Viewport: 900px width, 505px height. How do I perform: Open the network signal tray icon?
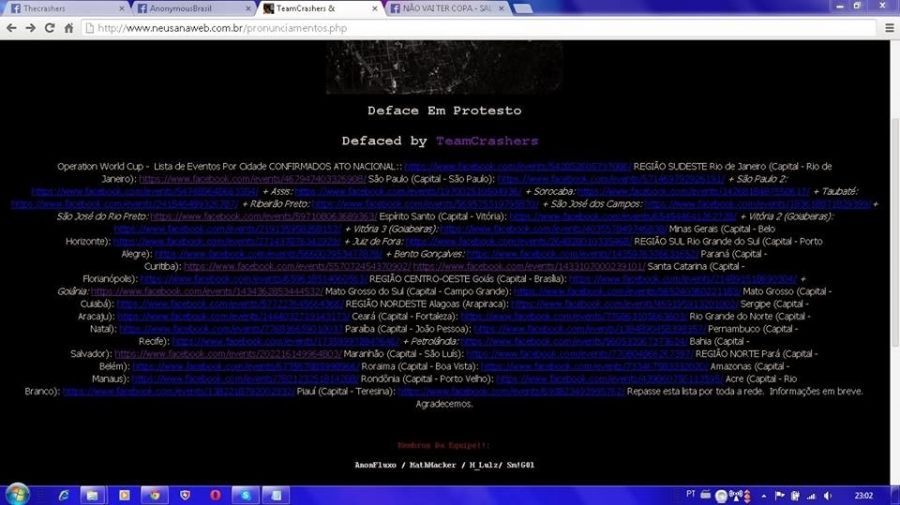[x=811, y=495]
